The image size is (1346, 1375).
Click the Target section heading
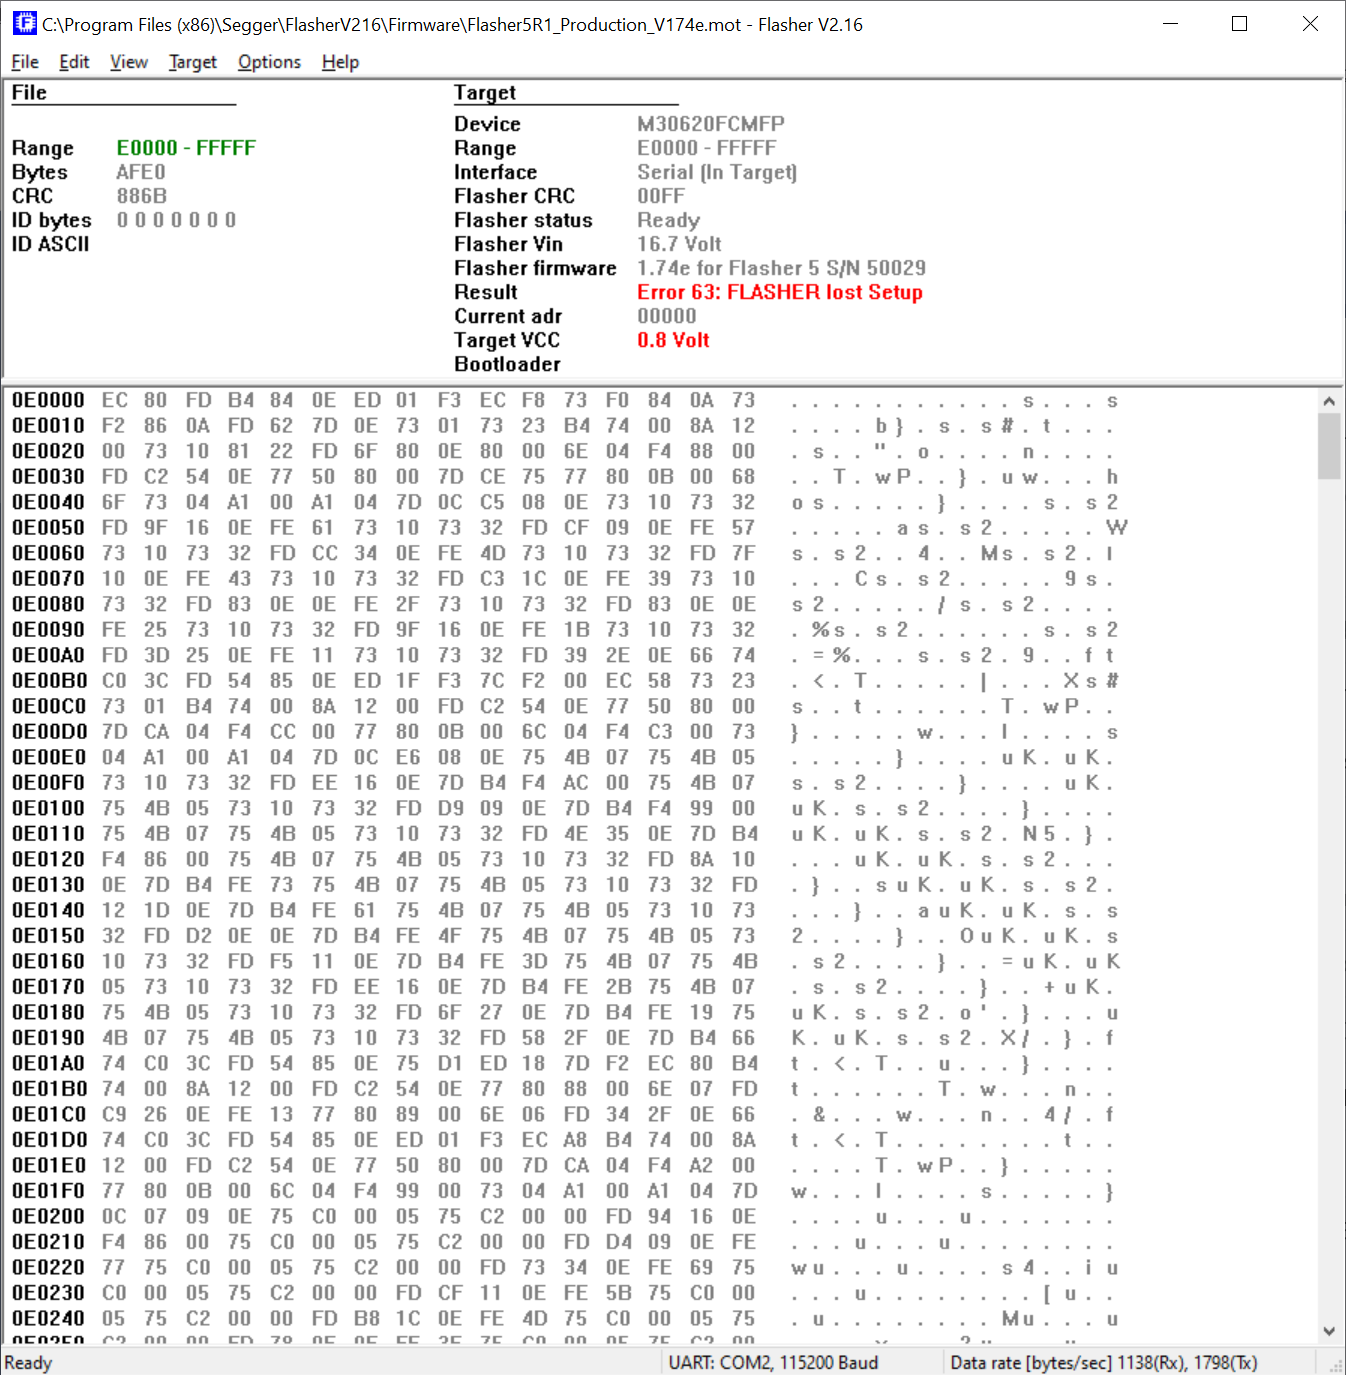485,93
